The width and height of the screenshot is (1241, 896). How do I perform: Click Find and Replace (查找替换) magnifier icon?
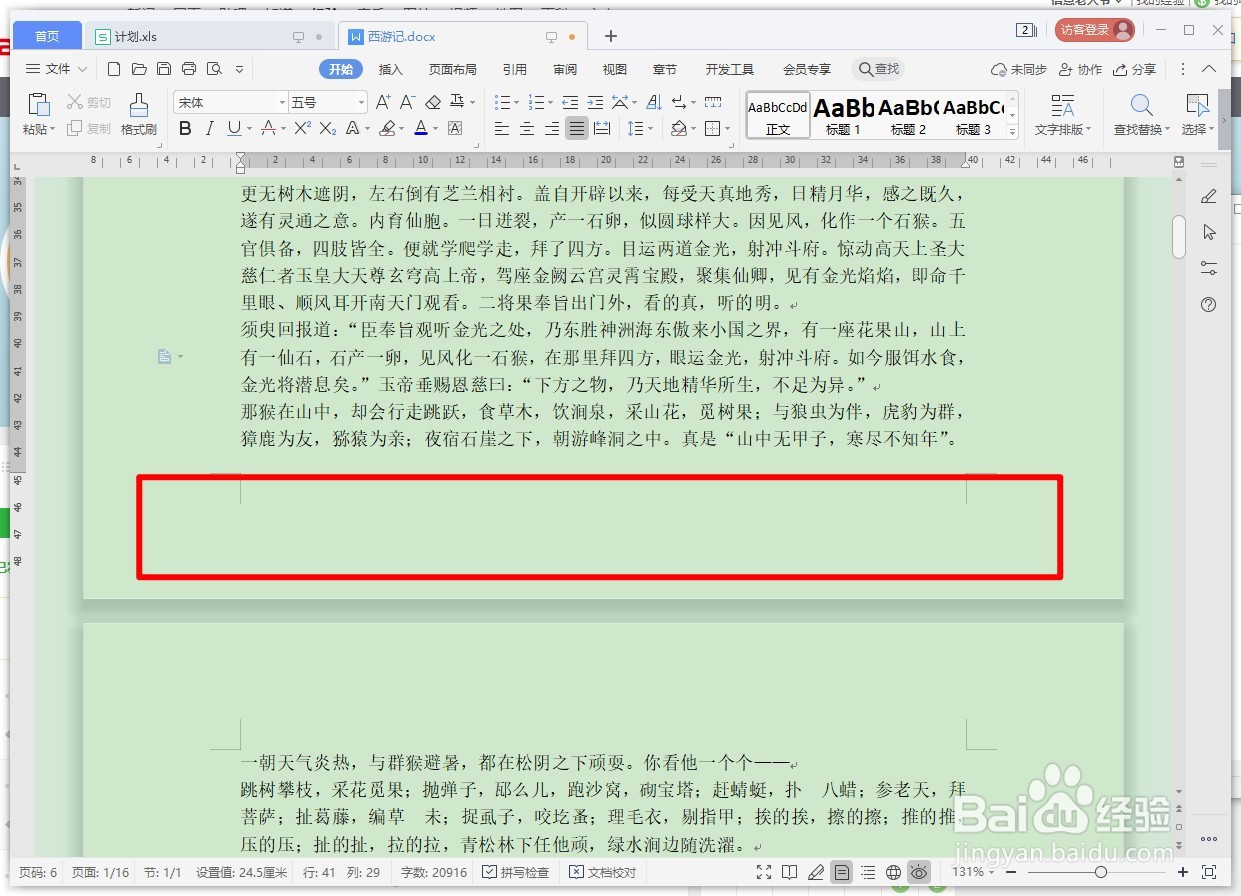pyautogui.click(x=1142, y=105)
